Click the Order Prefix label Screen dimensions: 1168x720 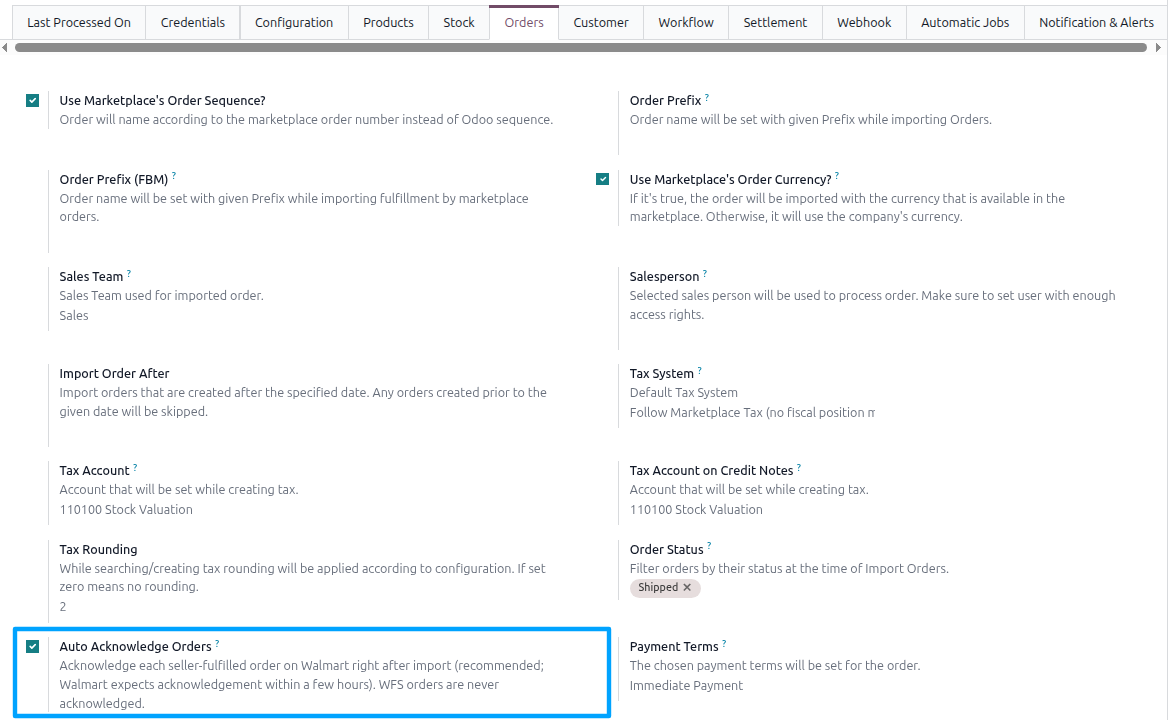665,101
